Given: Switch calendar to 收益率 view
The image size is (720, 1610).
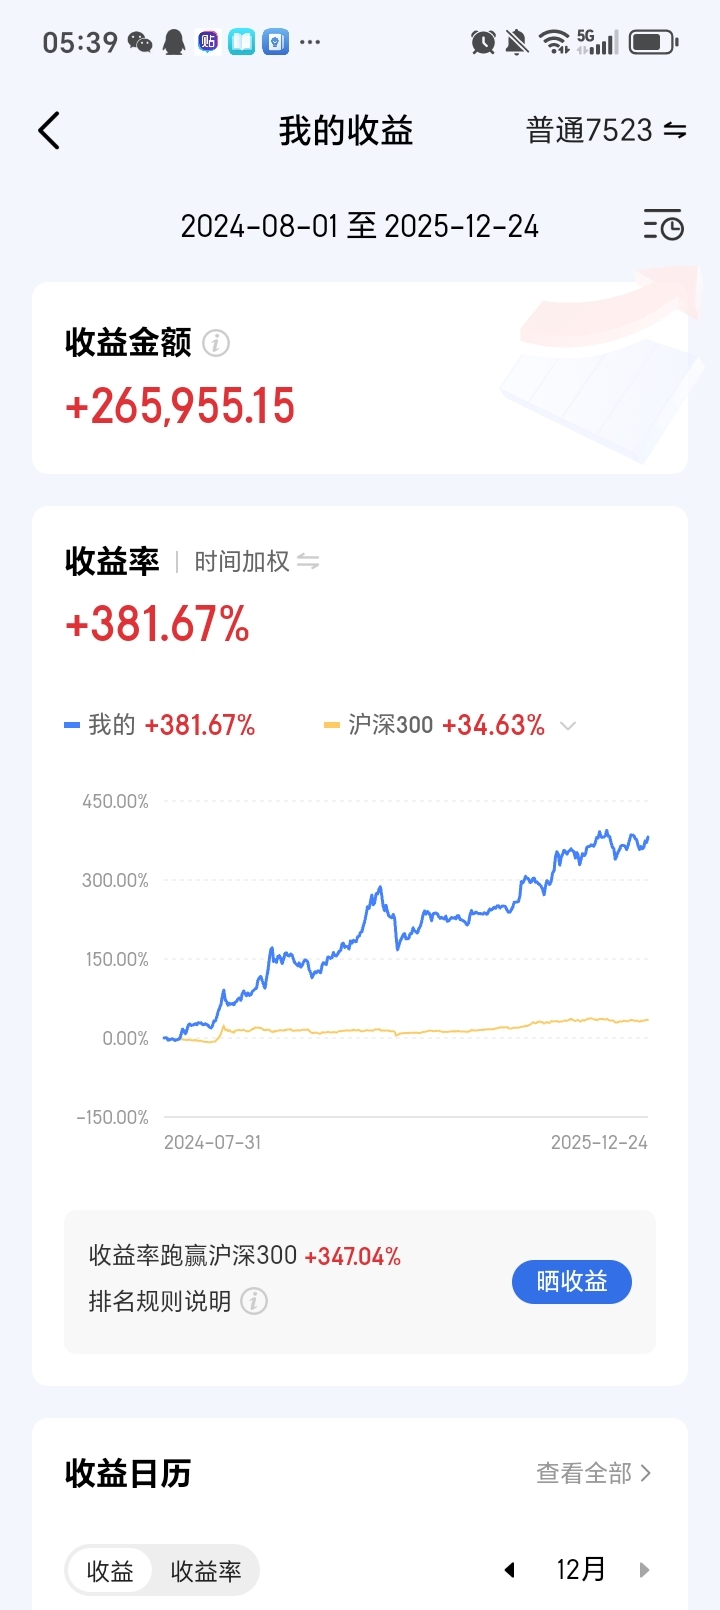Looking at the screenshot, I should (206, 1571).
